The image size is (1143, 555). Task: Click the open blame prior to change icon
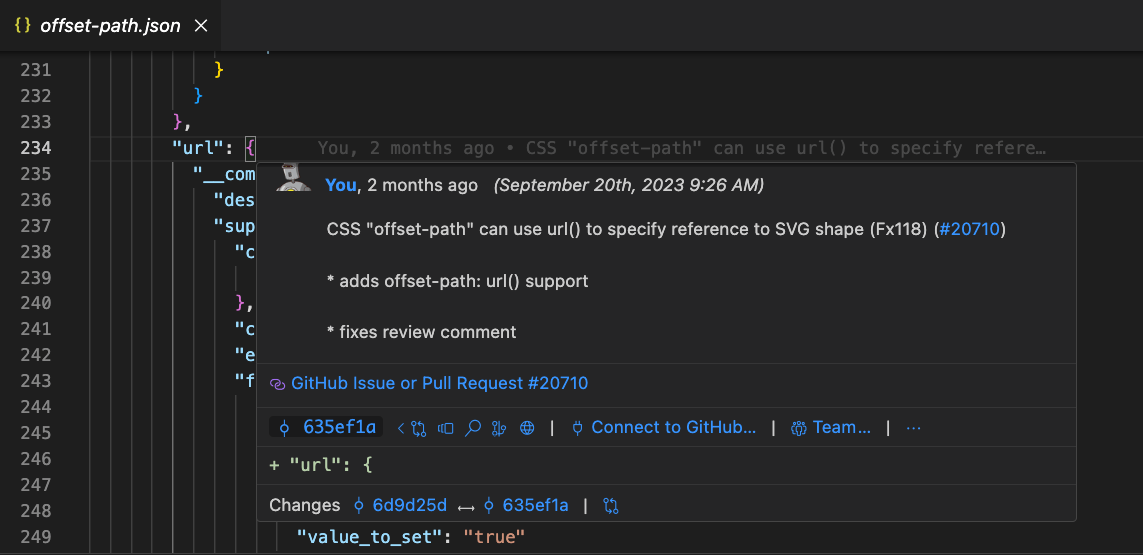click(446, 428)
